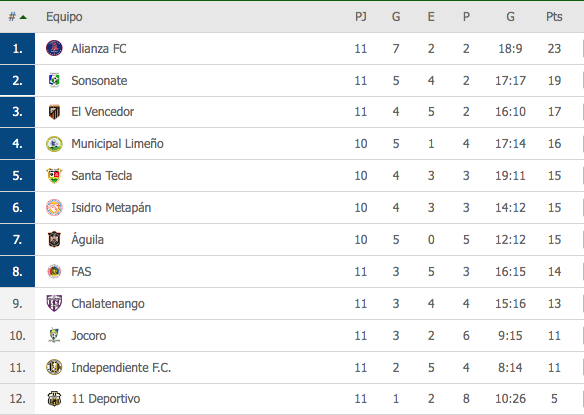Screen dimensions: 584x415
Task: Open the Alianza FC team name link
Action: click(x=99, y=48)
